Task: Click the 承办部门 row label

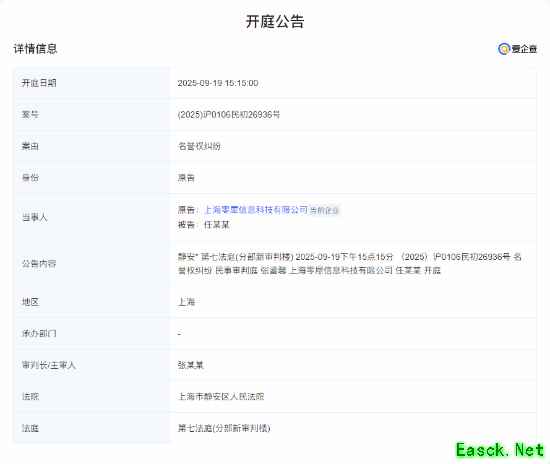Action: click(39, 334)
